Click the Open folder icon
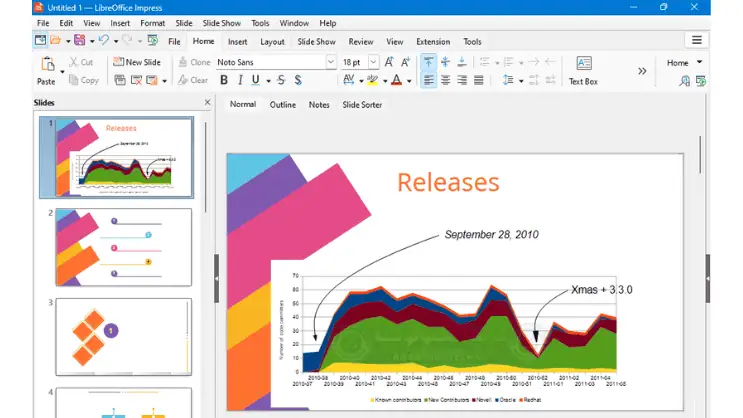 (x=55, y=41)
